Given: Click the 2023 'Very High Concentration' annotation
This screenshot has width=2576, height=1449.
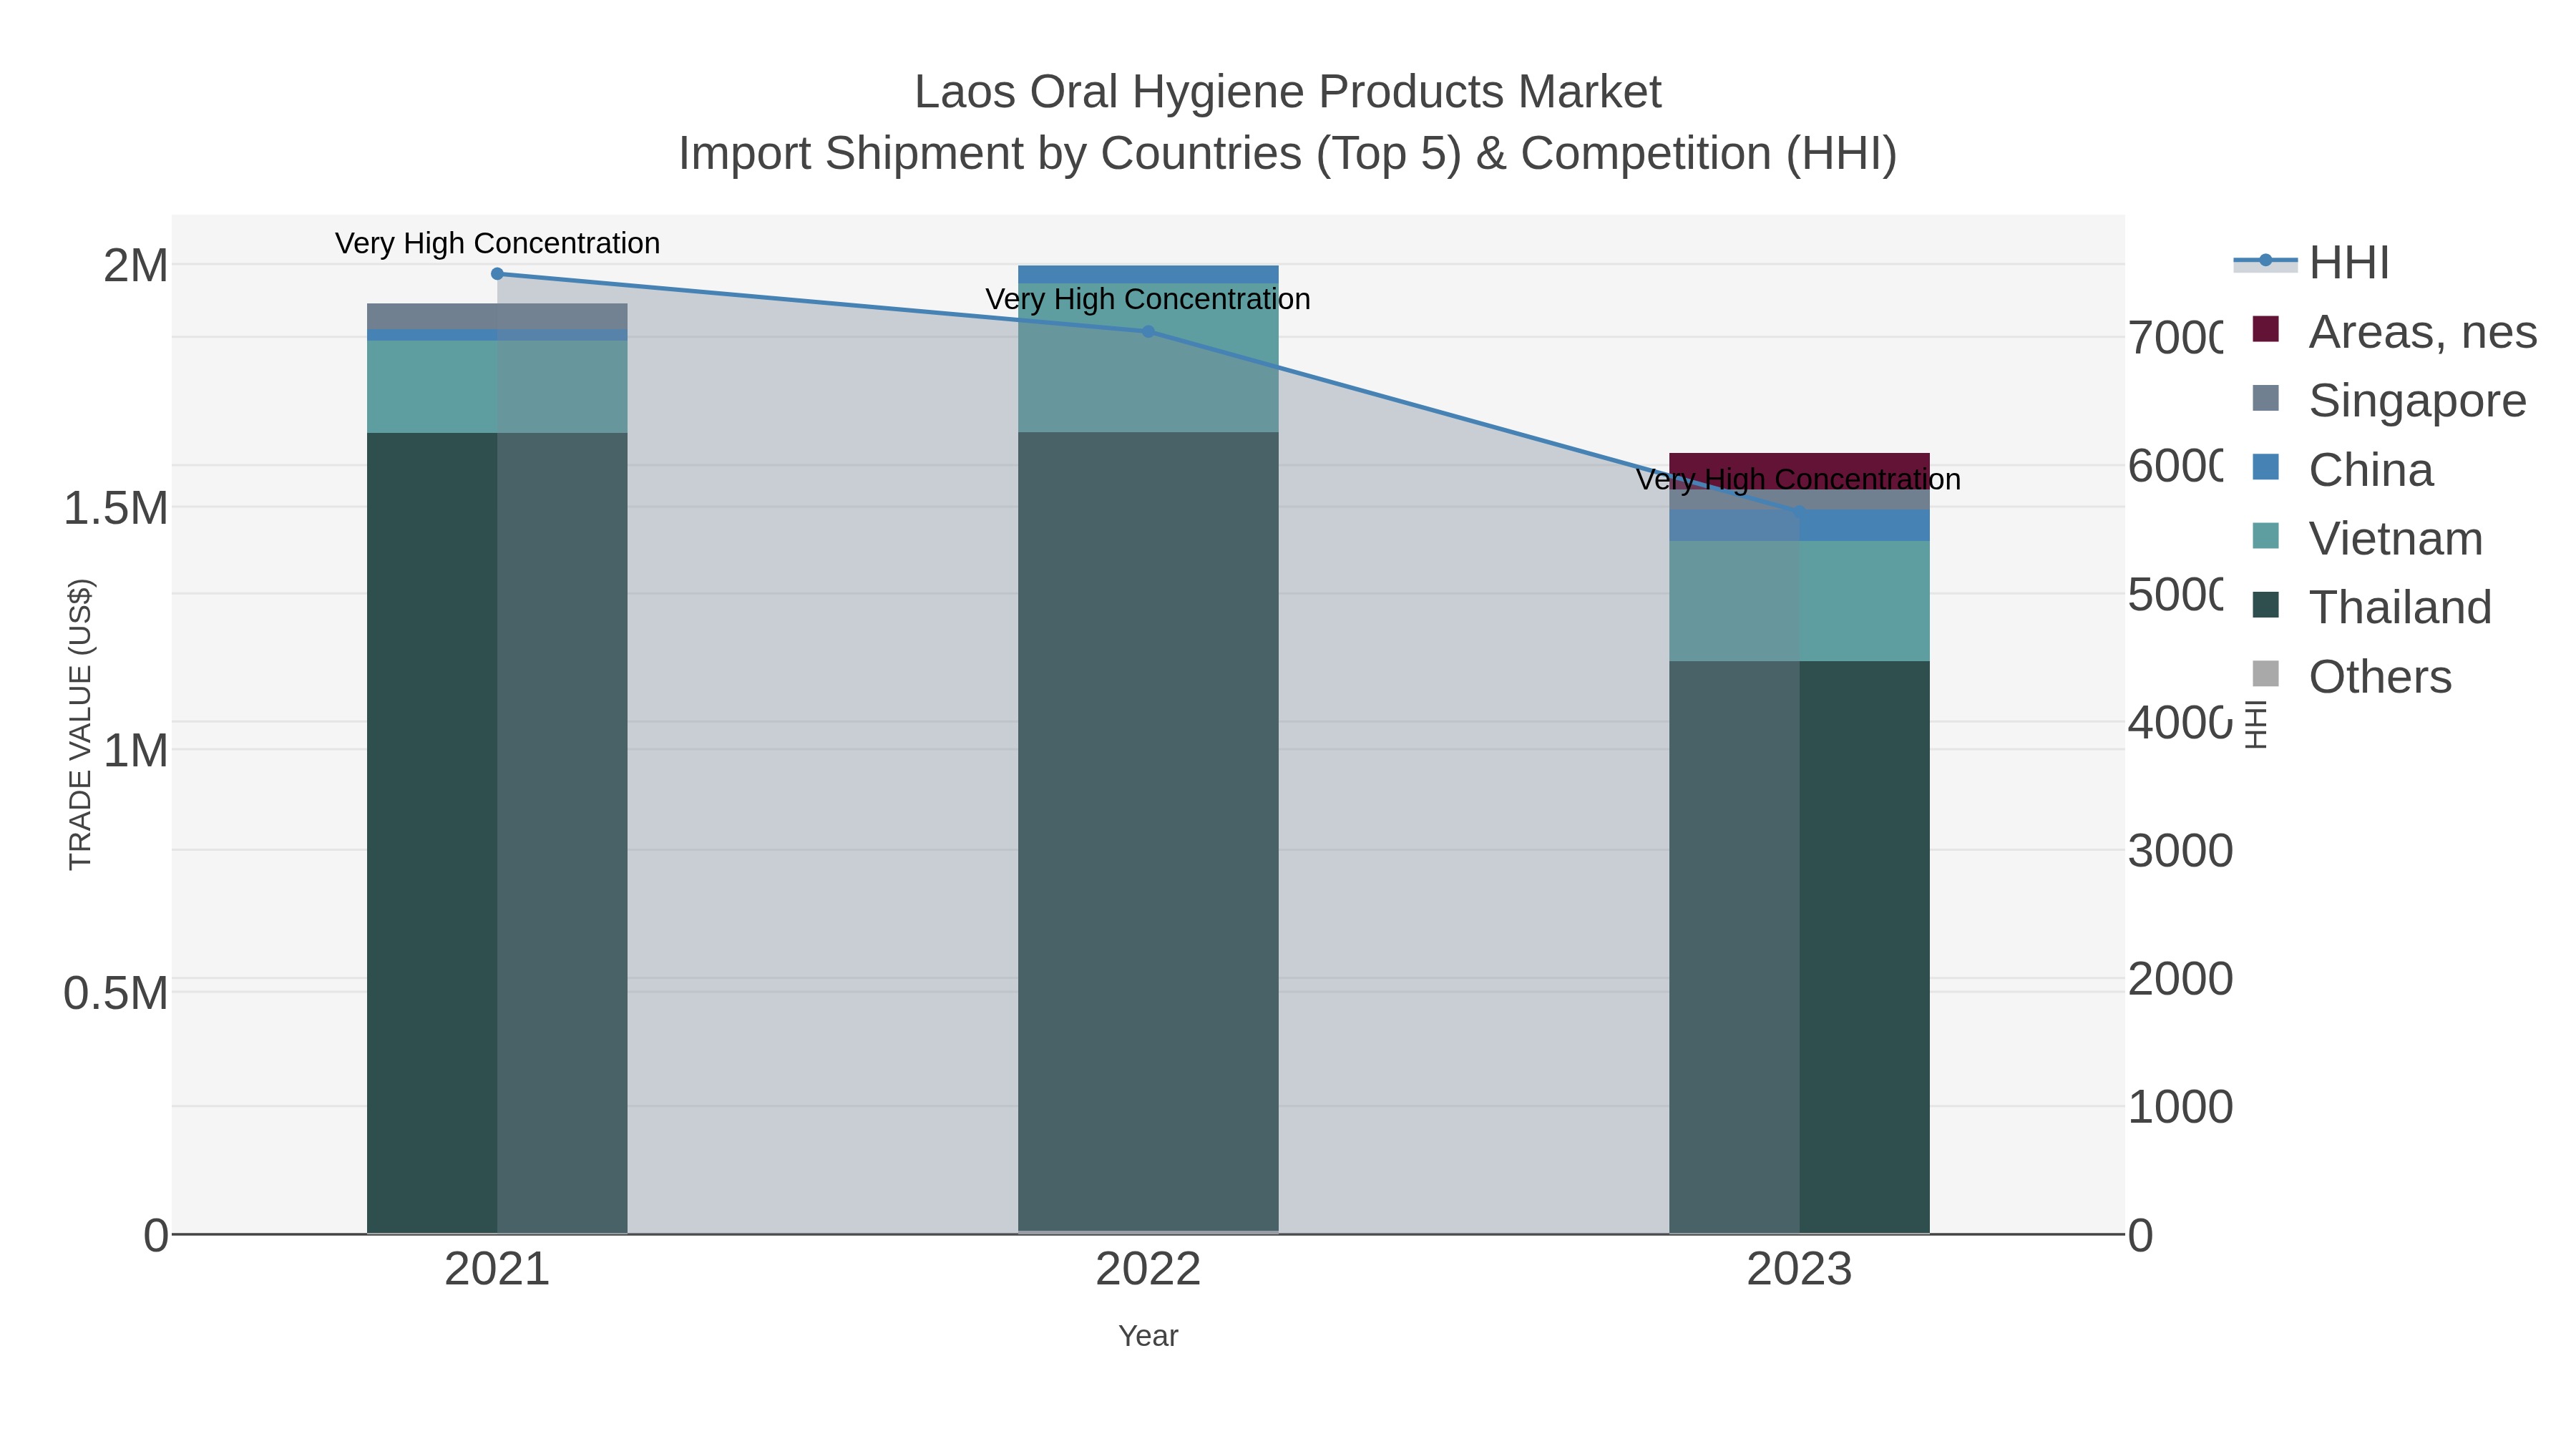Looking at the screenshot, I should [1798, 479].
